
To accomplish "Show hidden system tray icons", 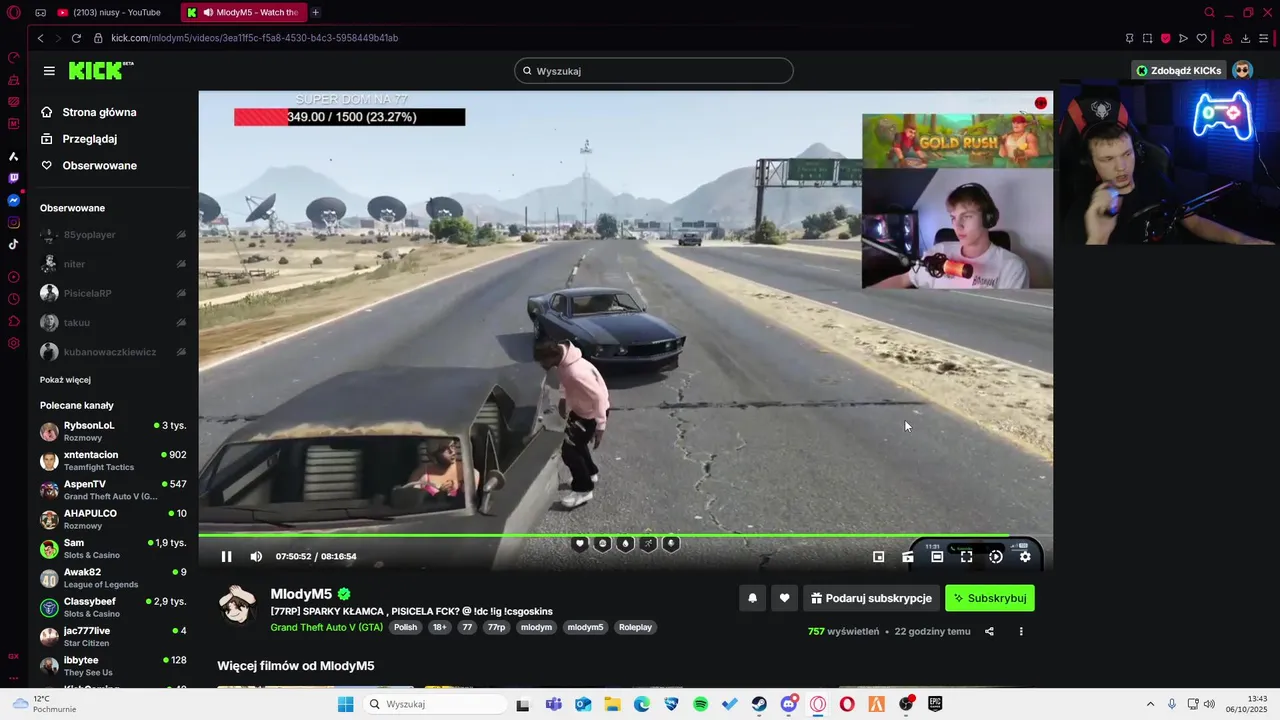I will [1150, 704].
